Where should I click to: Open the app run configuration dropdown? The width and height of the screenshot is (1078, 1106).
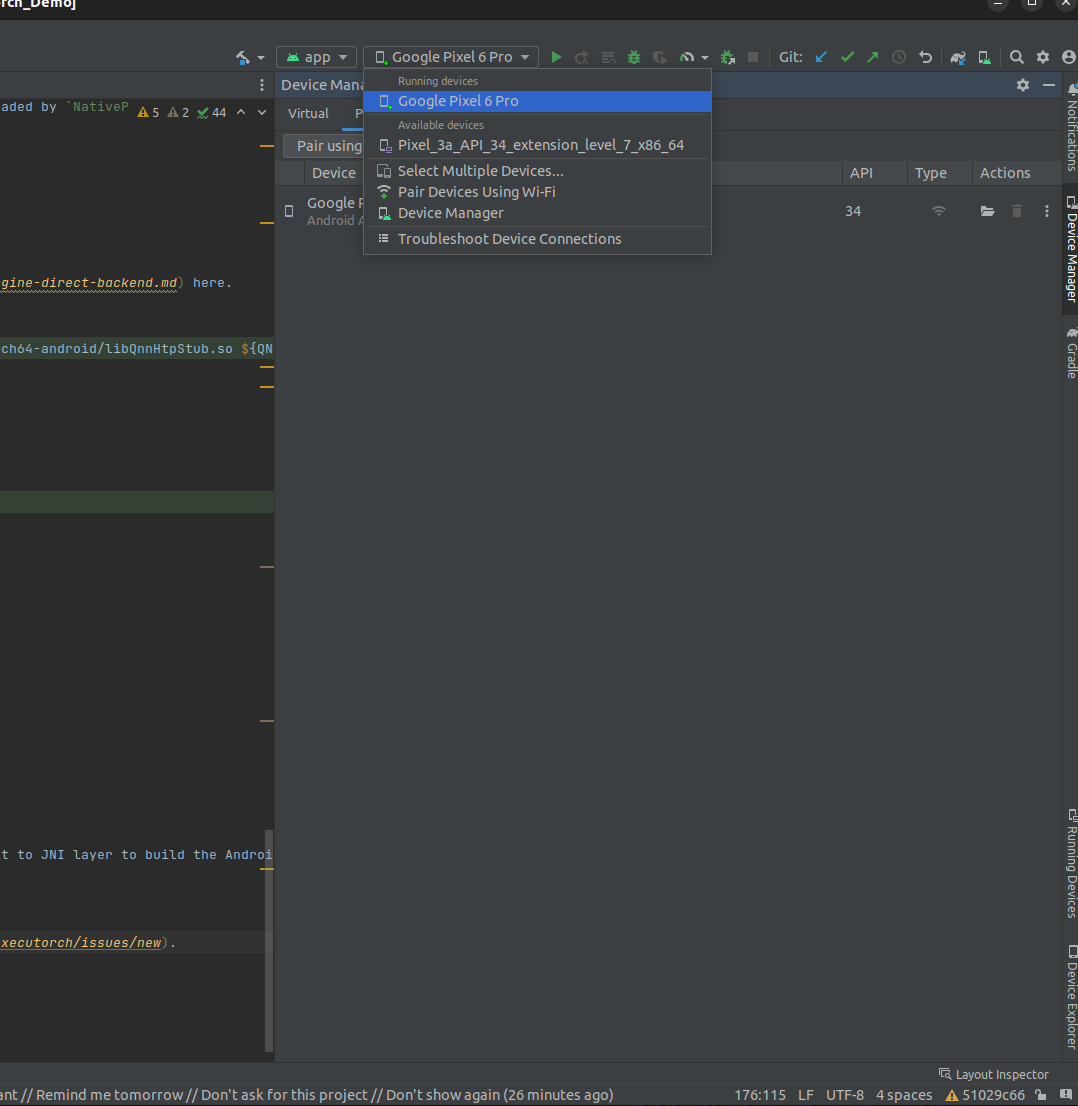(x=317, y=58)
